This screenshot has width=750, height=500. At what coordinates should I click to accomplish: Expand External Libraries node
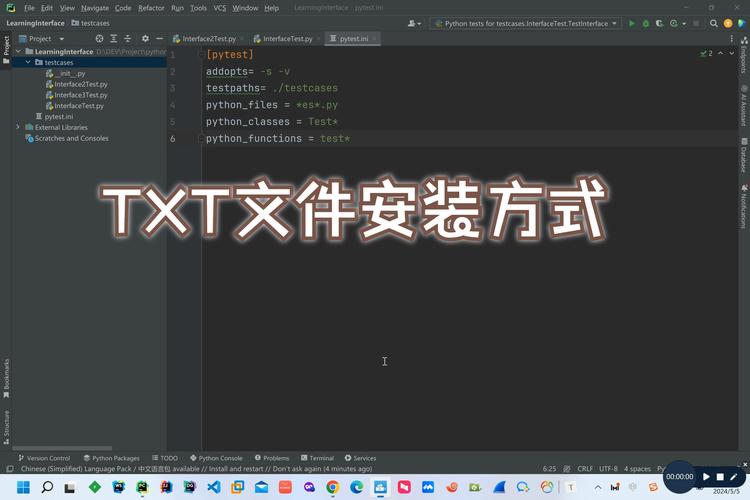pyautogui.click(x=18, y=128)
